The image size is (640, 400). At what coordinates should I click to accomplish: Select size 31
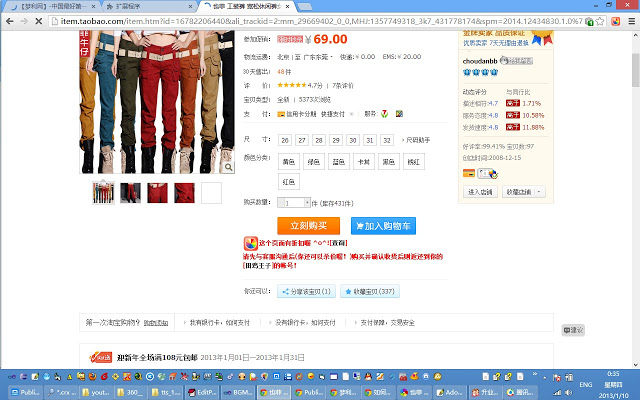point(370,140)
